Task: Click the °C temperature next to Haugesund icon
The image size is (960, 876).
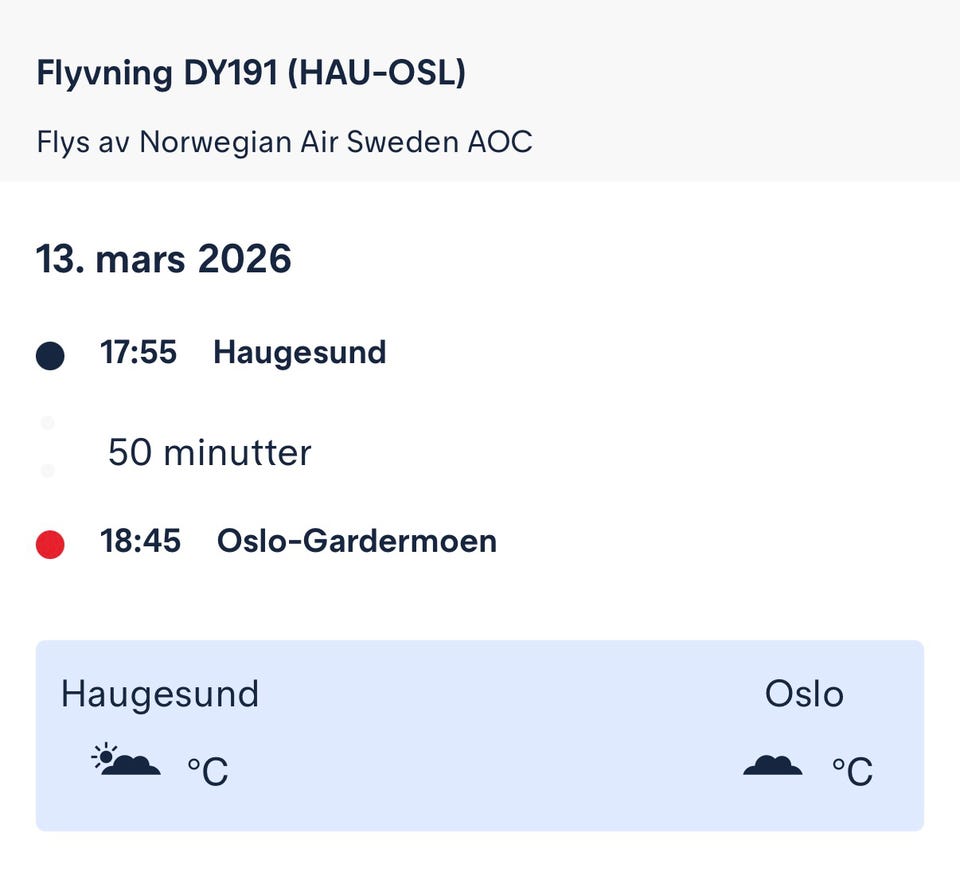Action: [208, 771]
